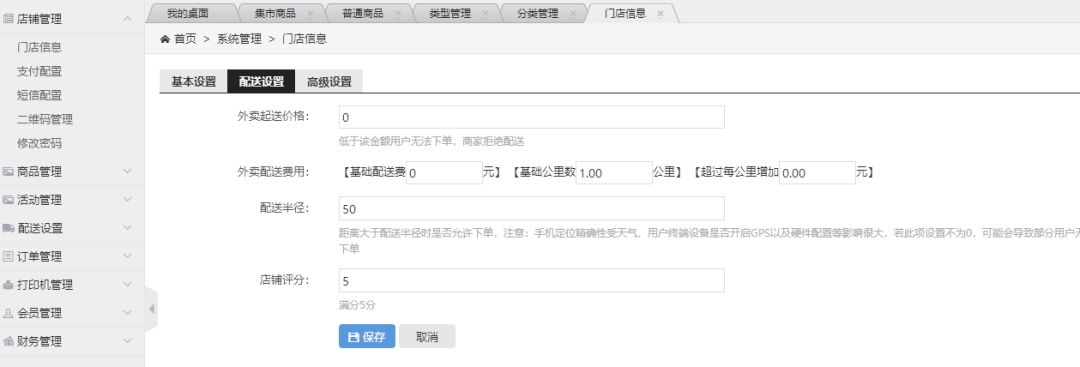Expand the 订单管理 menu chevron

click(127, 256)
